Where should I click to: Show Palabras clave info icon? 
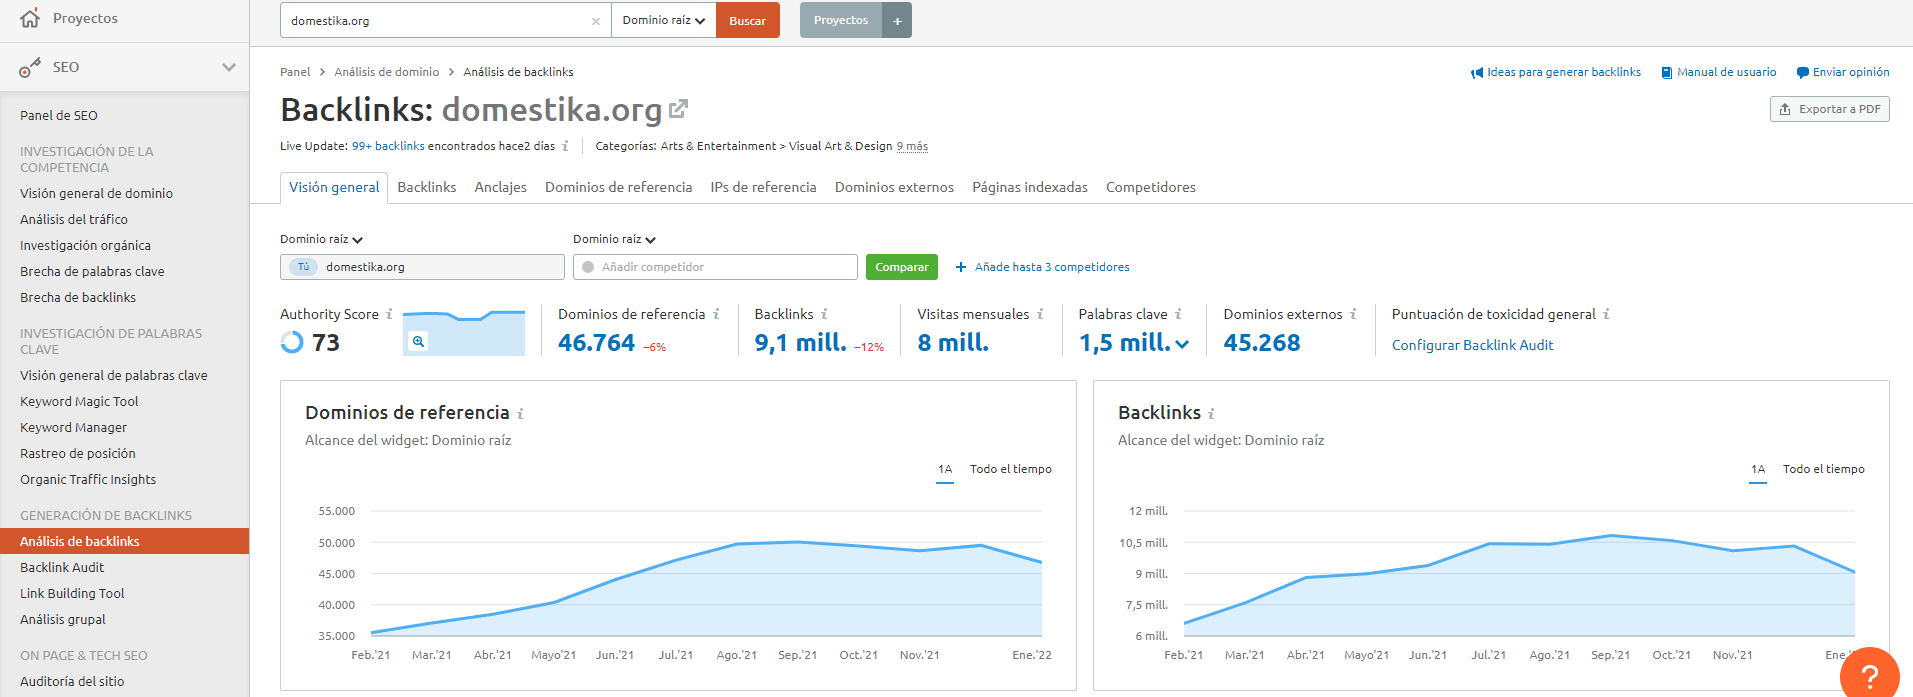pos(1178,314)
